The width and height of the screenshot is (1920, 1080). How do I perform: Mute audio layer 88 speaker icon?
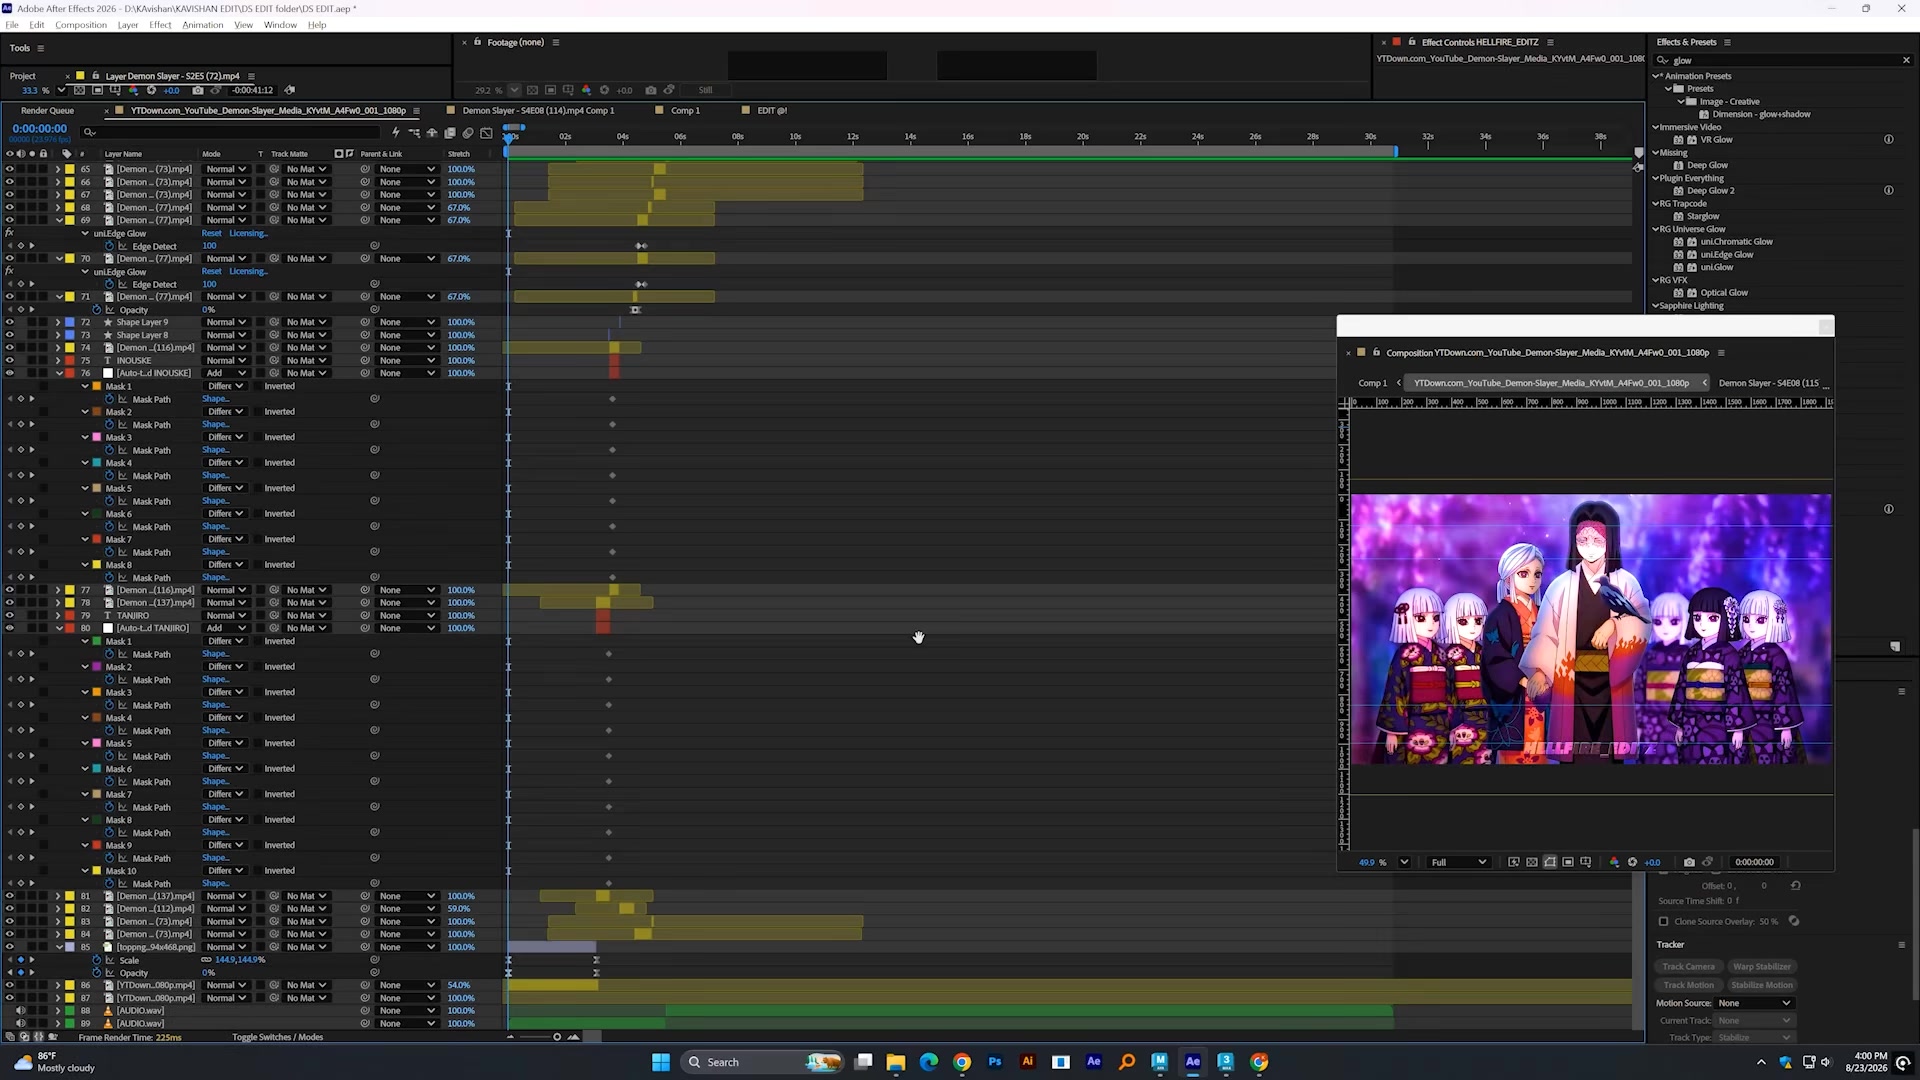(20, 1011)
